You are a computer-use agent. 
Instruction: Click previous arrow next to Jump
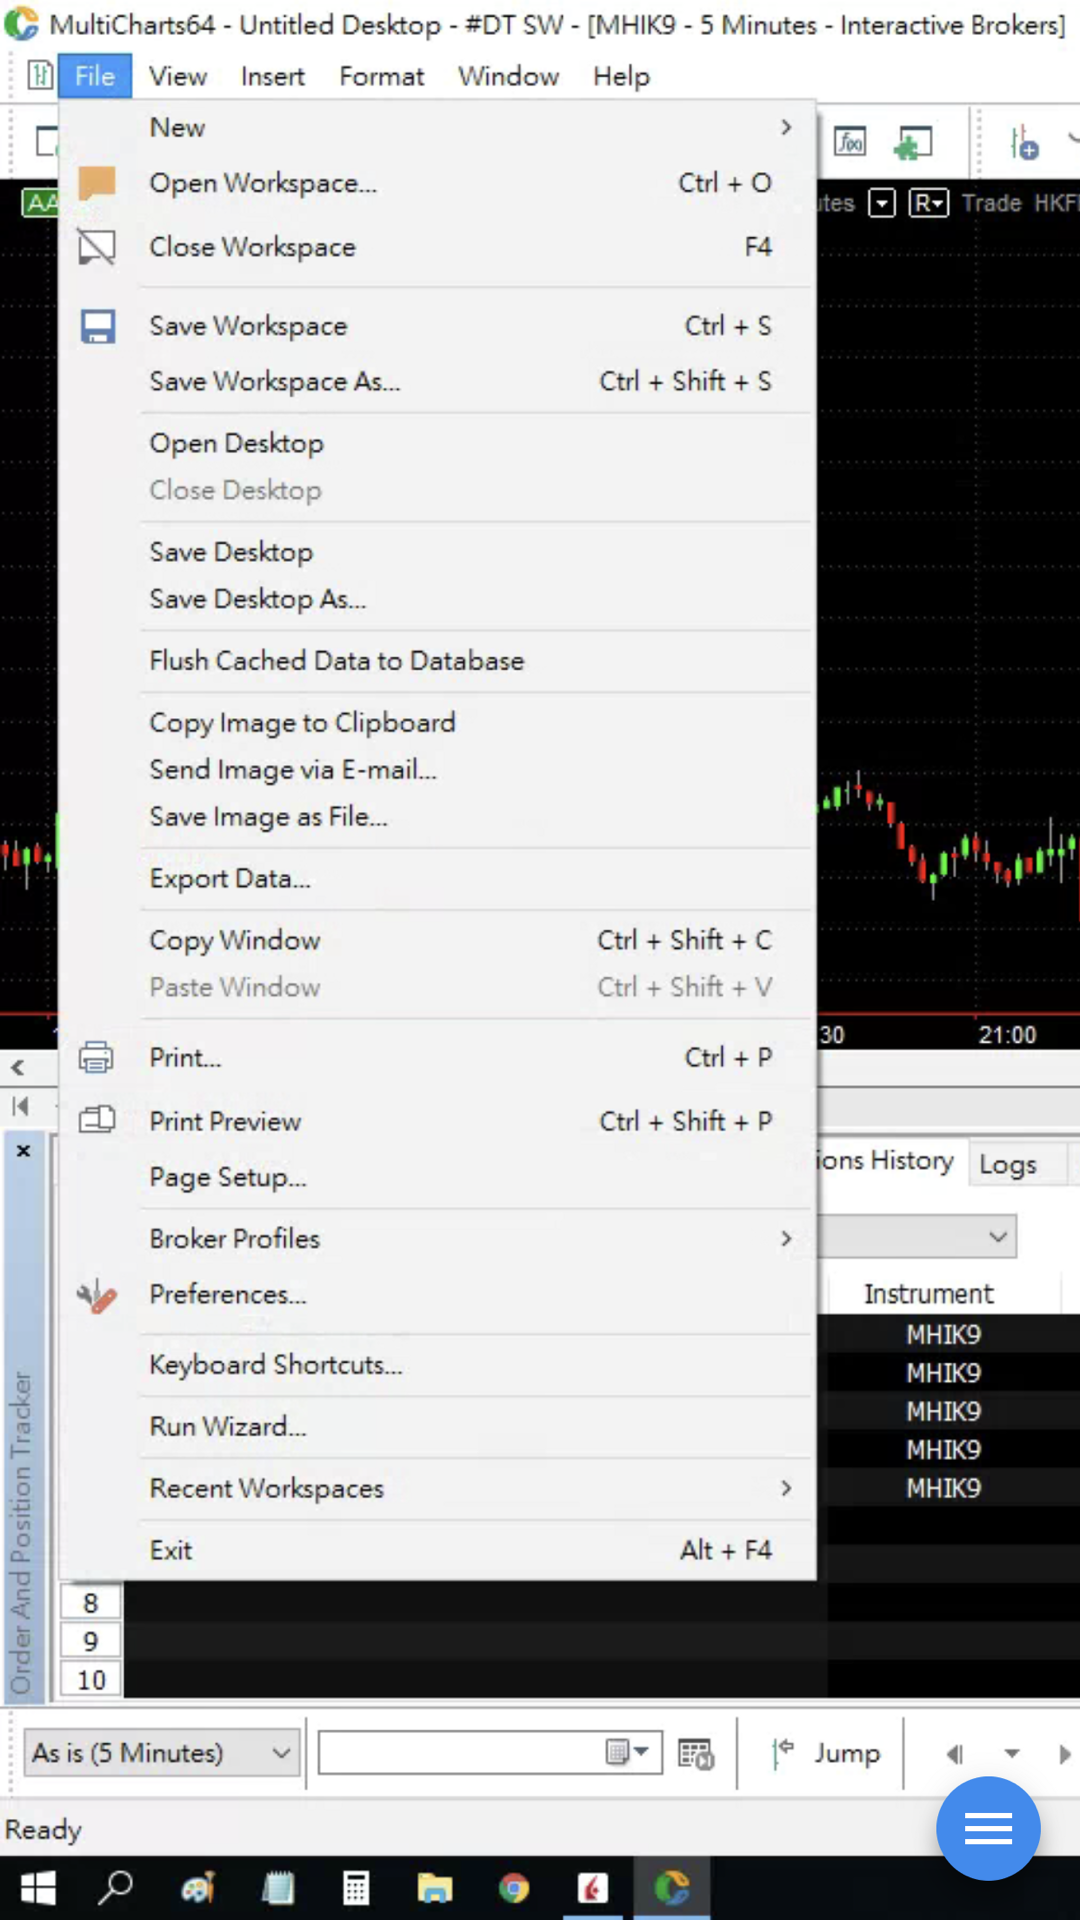[x=955, y=1754]
